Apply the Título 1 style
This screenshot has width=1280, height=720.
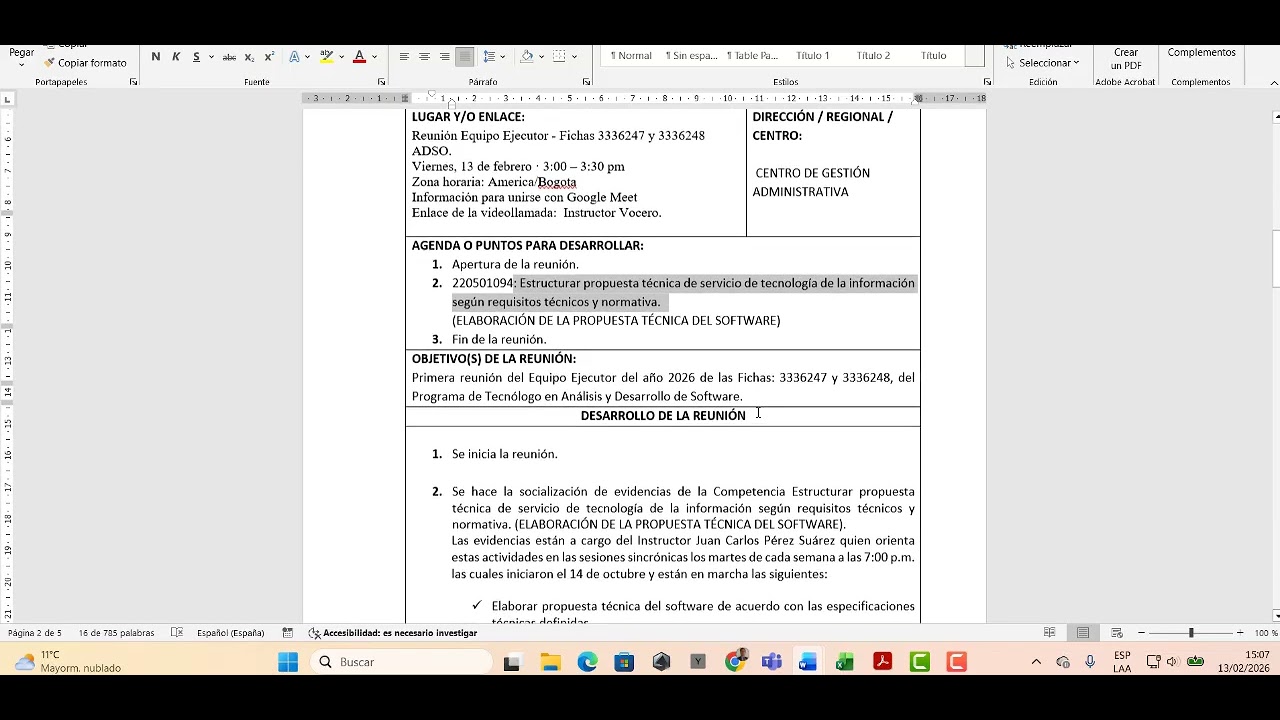coord(813,56)
